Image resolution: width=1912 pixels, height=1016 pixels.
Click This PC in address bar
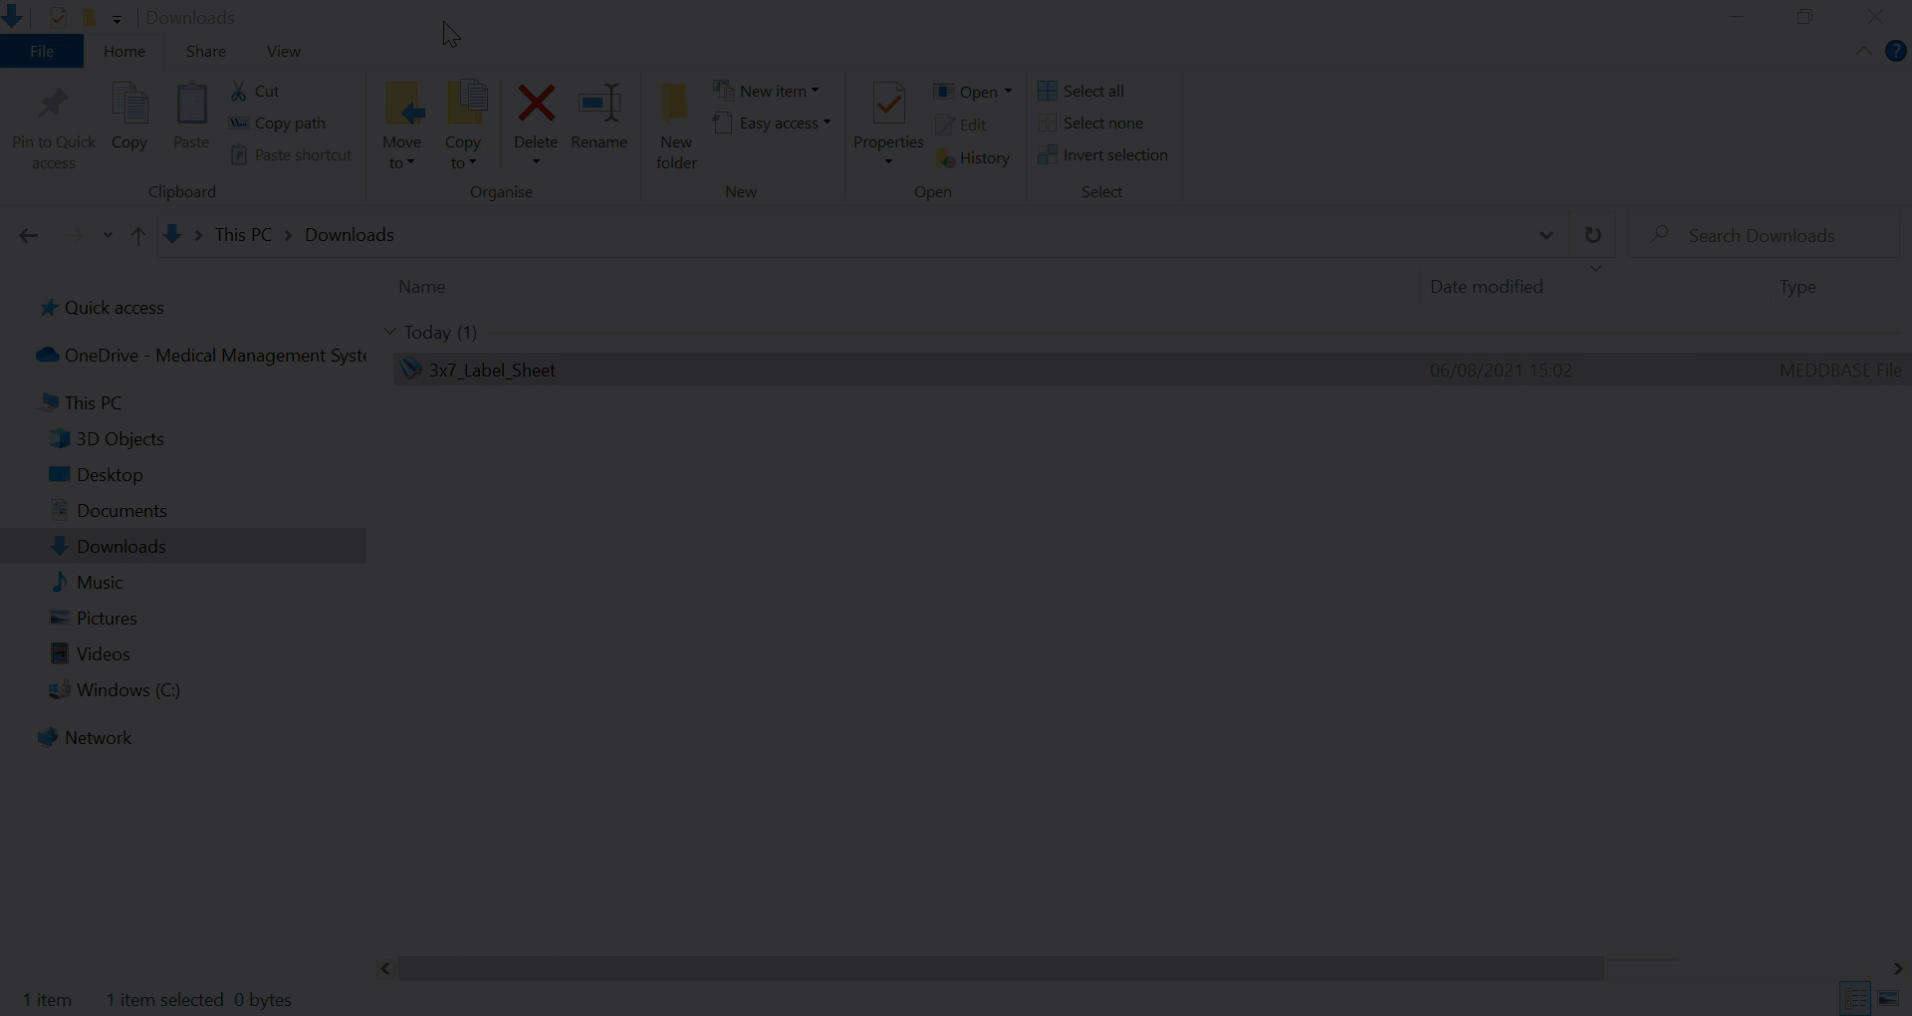pos(243,235)
